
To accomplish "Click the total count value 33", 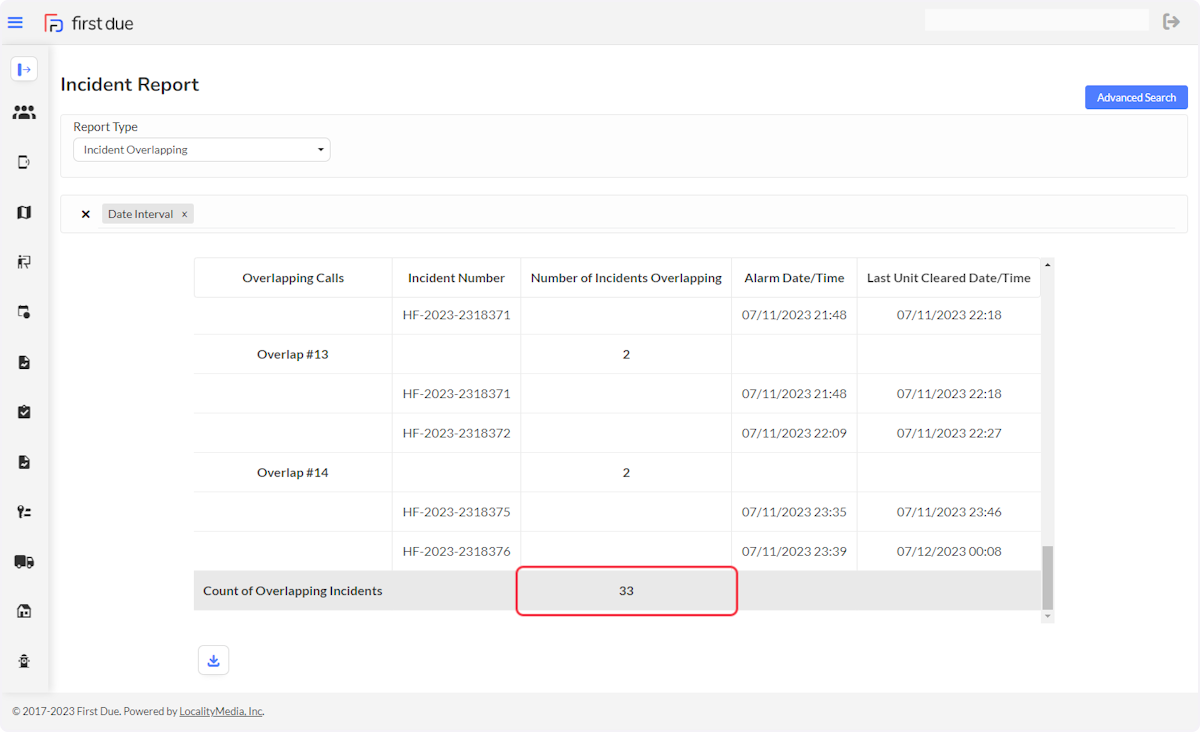I will (x=626, y=591).
